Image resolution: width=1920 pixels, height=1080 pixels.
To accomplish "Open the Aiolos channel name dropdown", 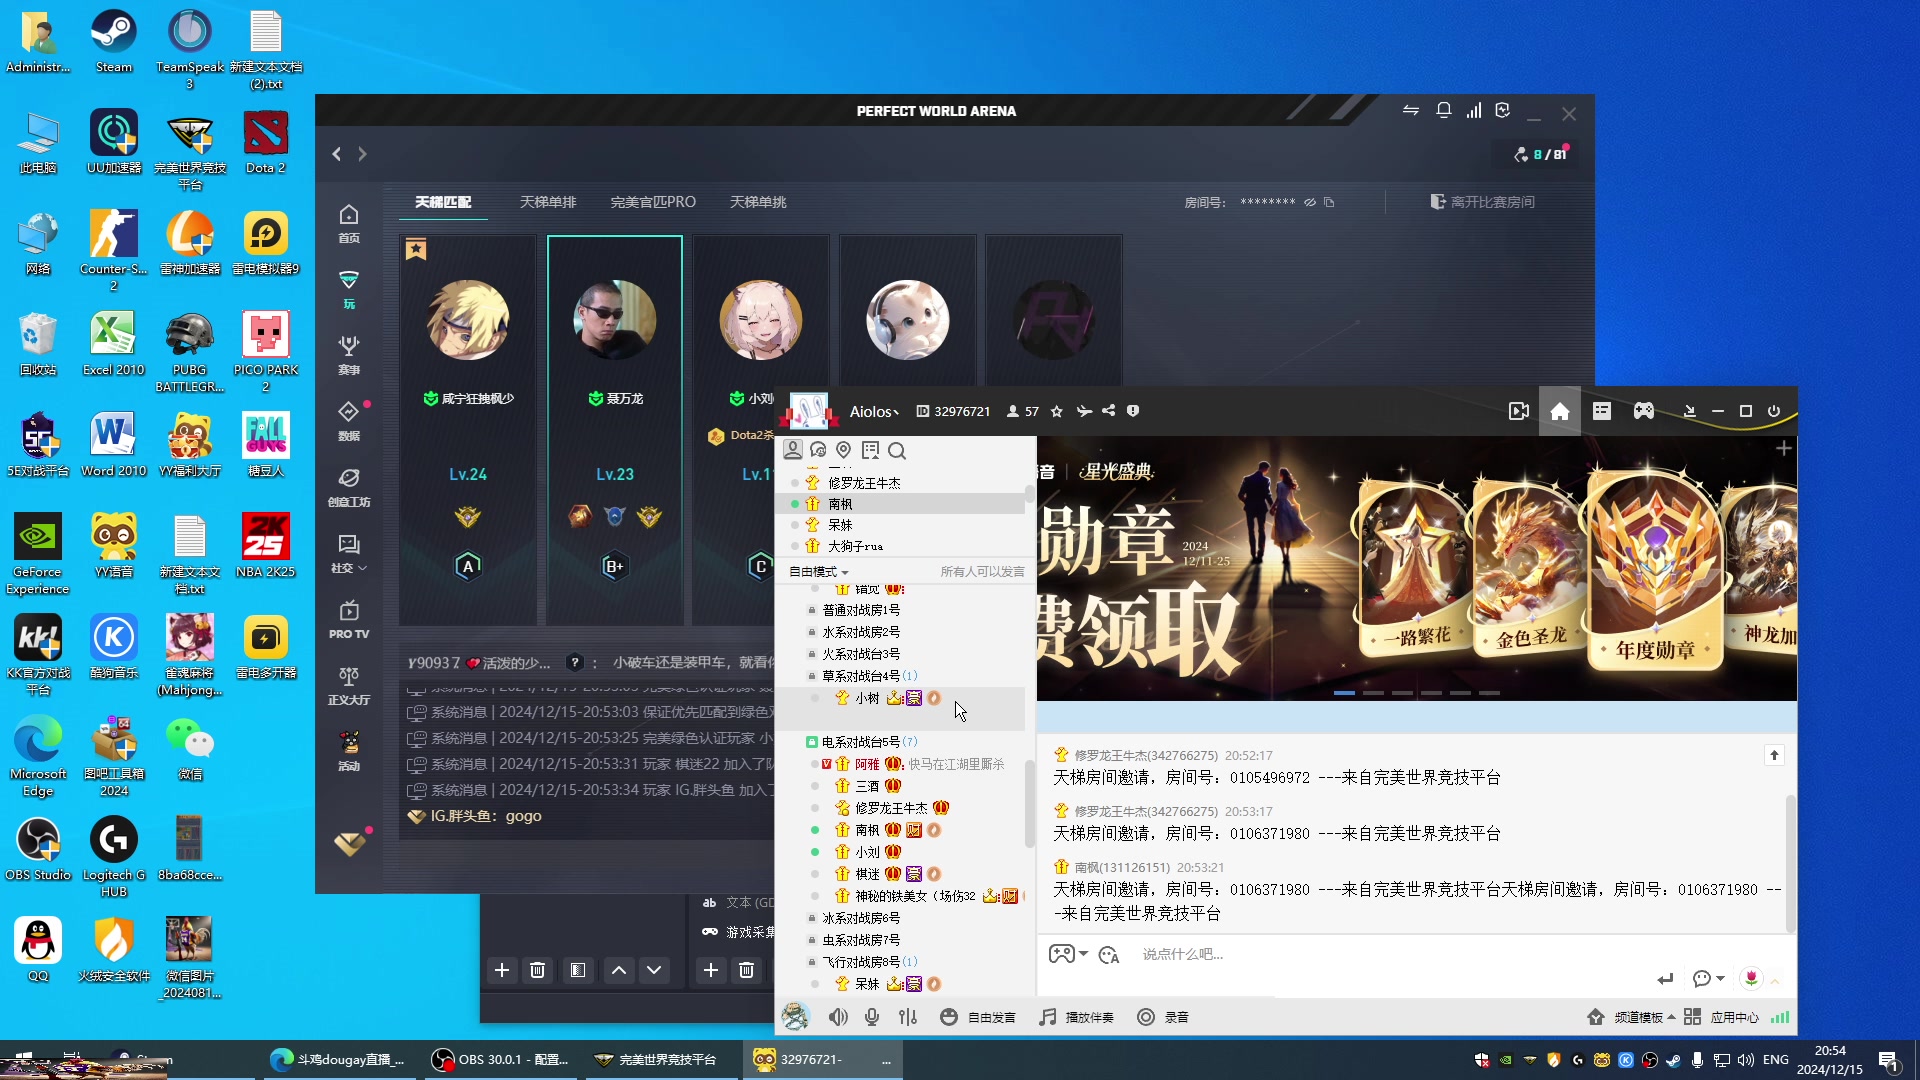I will click(x=874, y=412).
